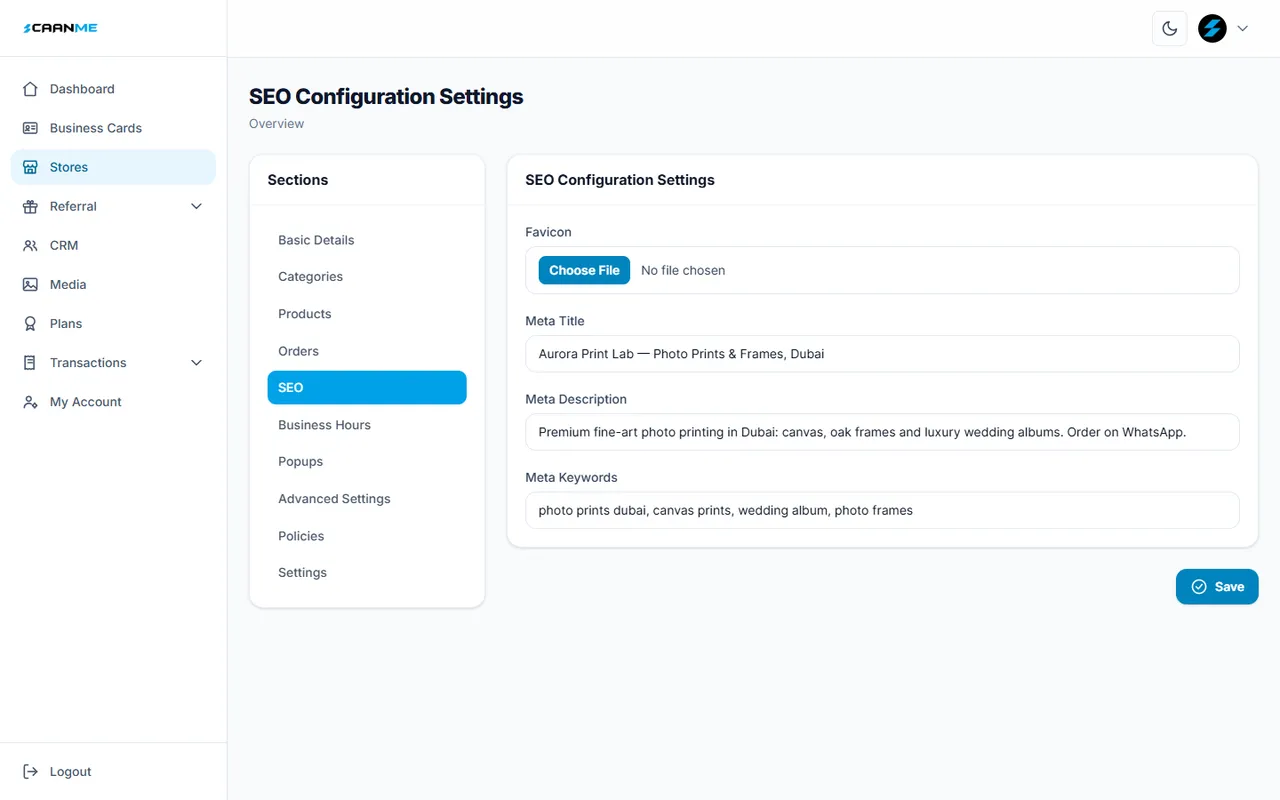Click the Transactions receipt icon
This screenshot has height=800, width=1280.
(x=30, y=362)
